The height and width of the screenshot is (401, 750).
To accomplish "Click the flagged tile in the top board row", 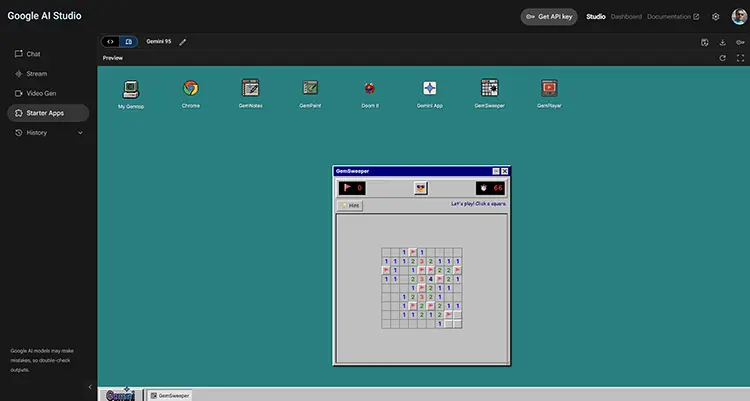I will 413,252.
